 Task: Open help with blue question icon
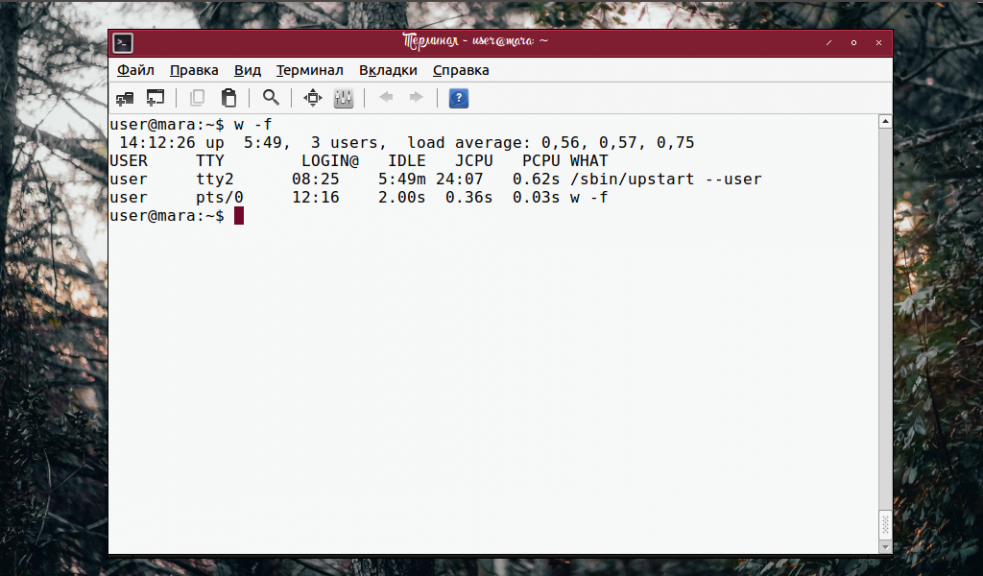458,98
